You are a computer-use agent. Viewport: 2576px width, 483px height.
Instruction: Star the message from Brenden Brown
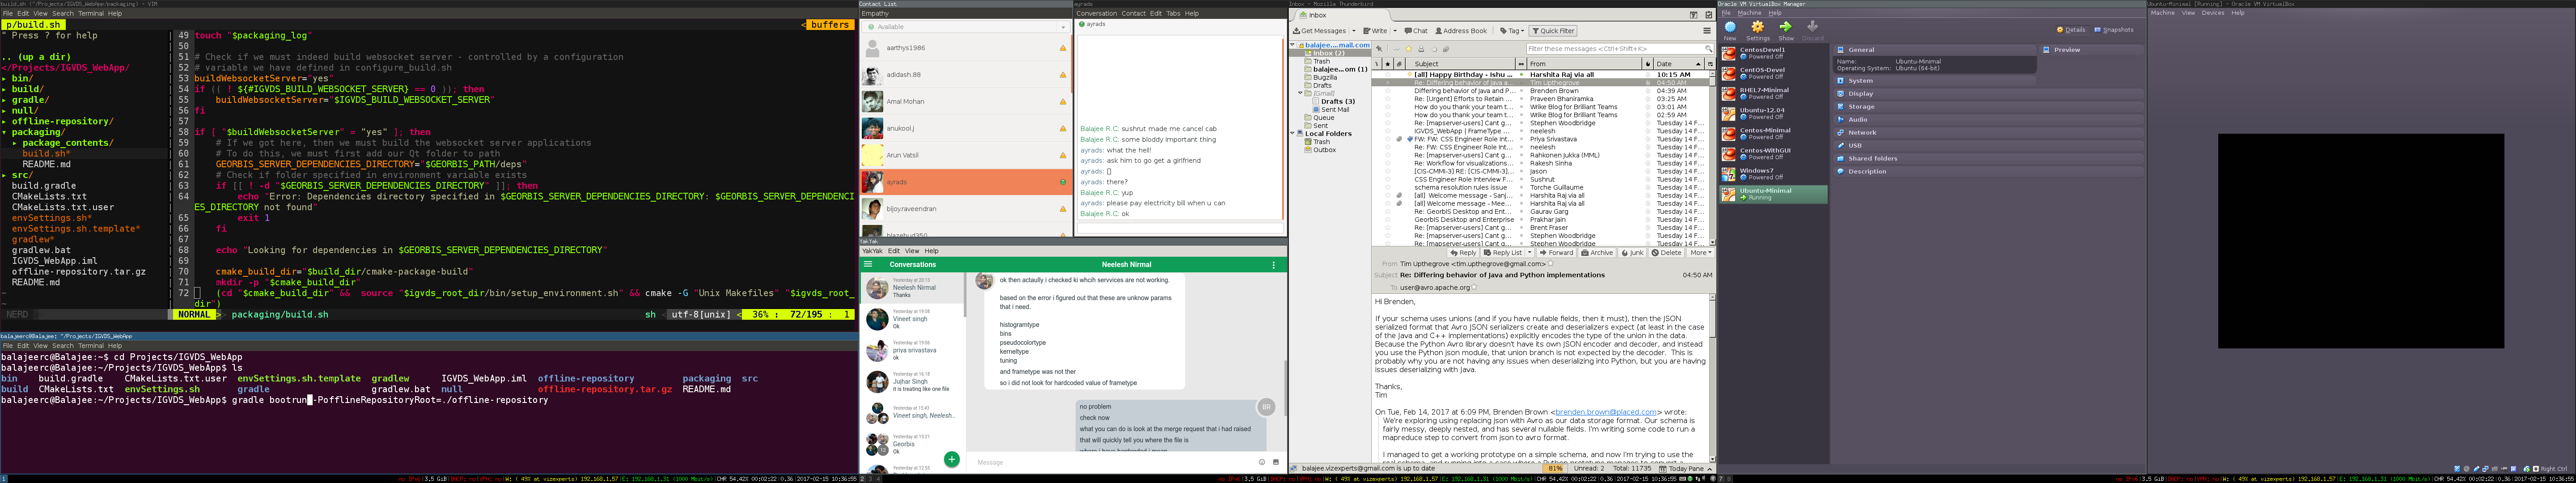(x=1388, y=91)
